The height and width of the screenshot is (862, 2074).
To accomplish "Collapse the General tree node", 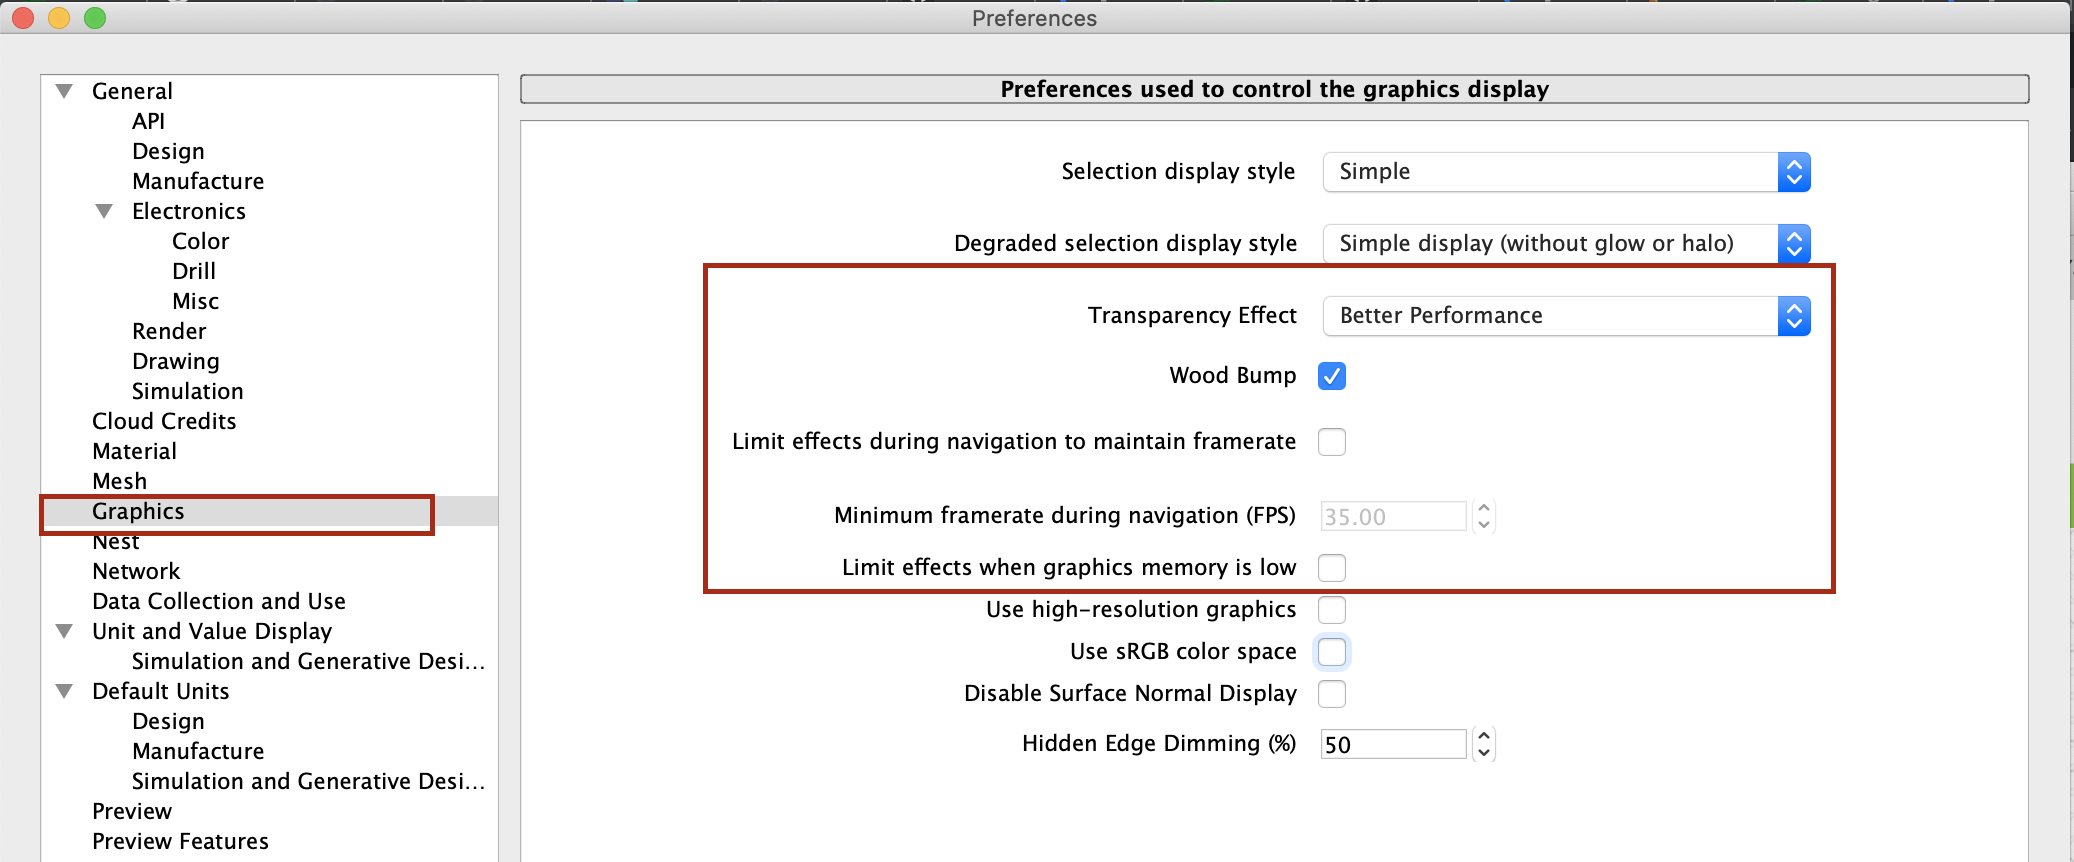I will pyautogui.click(x=65, y=91).
